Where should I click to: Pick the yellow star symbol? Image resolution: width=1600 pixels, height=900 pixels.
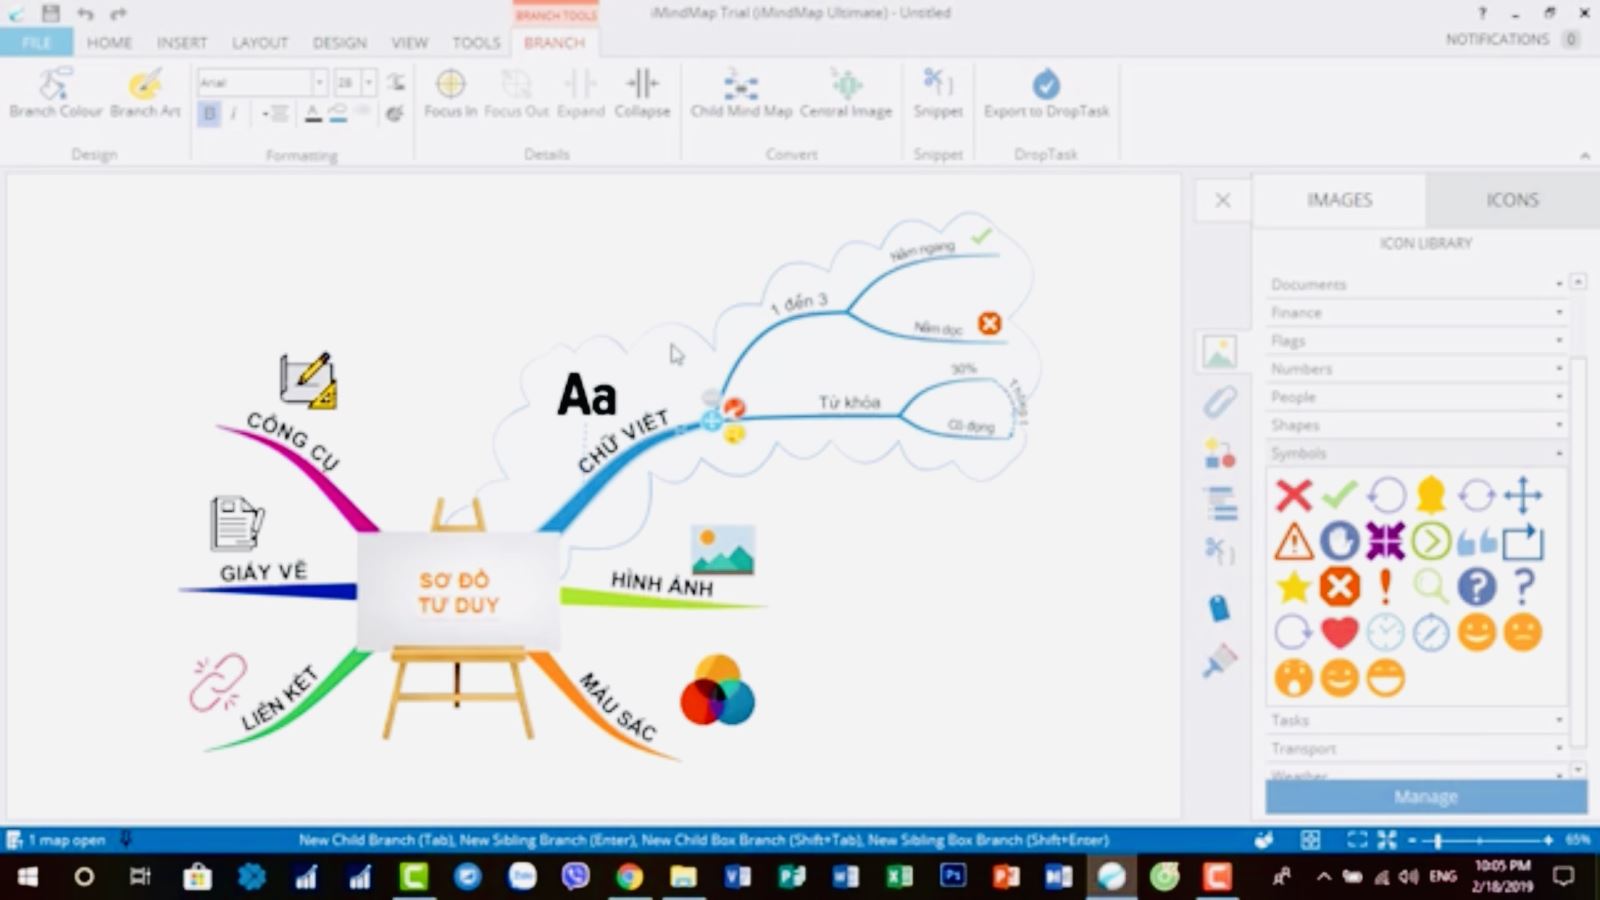[1293, 586]
